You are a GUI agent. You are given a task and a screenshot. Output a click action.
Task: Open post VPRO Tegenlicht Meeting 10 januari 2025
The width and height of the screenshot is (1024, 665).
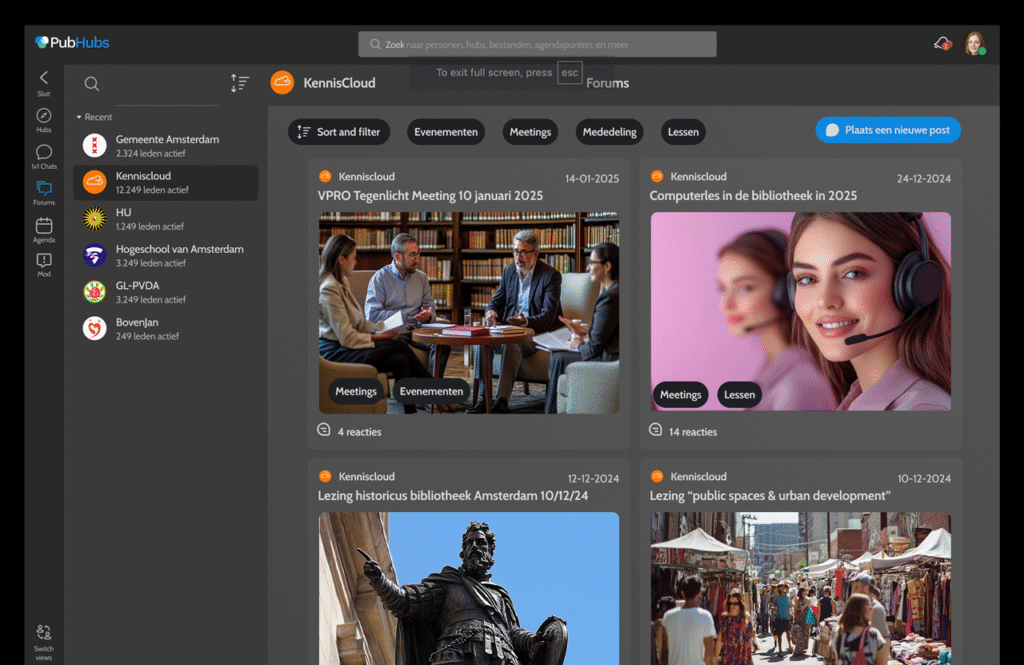pos(430,195)
